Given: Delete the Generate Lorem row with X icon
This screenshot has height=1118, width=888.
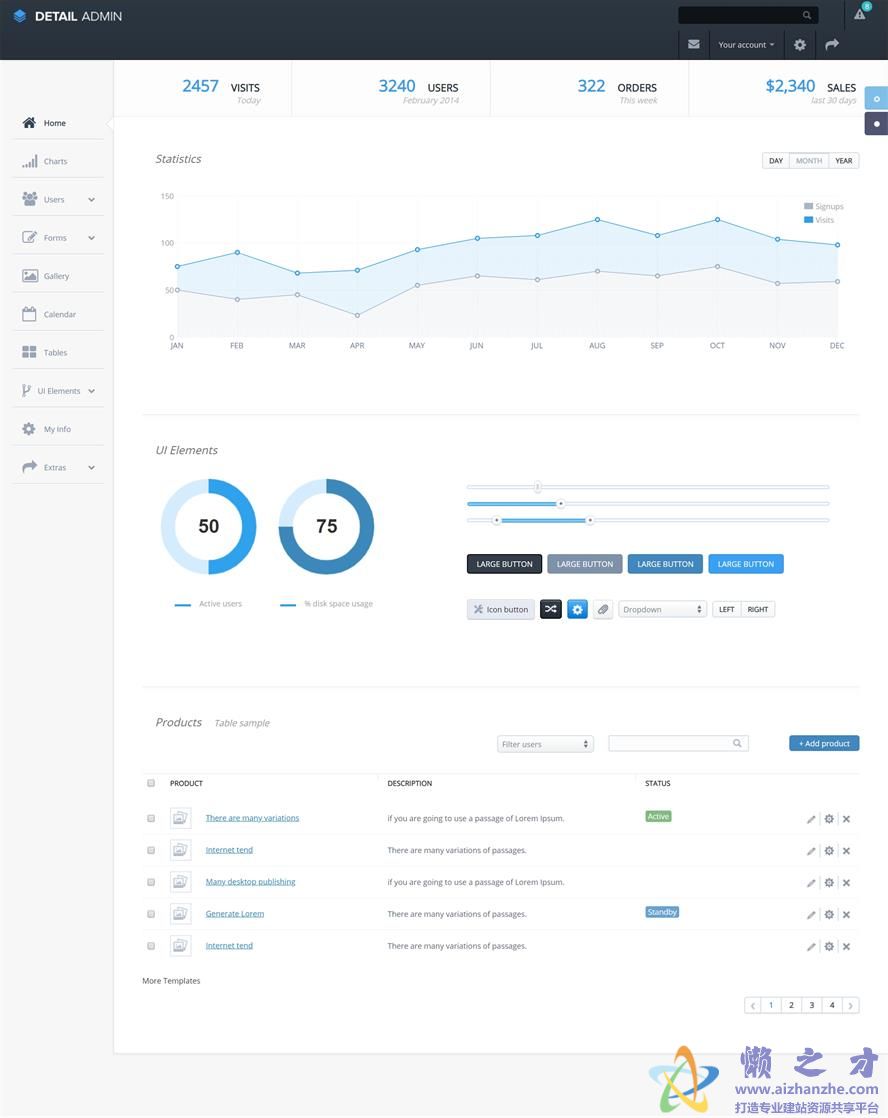Looking at the screenshot, I should coord(846,915).
